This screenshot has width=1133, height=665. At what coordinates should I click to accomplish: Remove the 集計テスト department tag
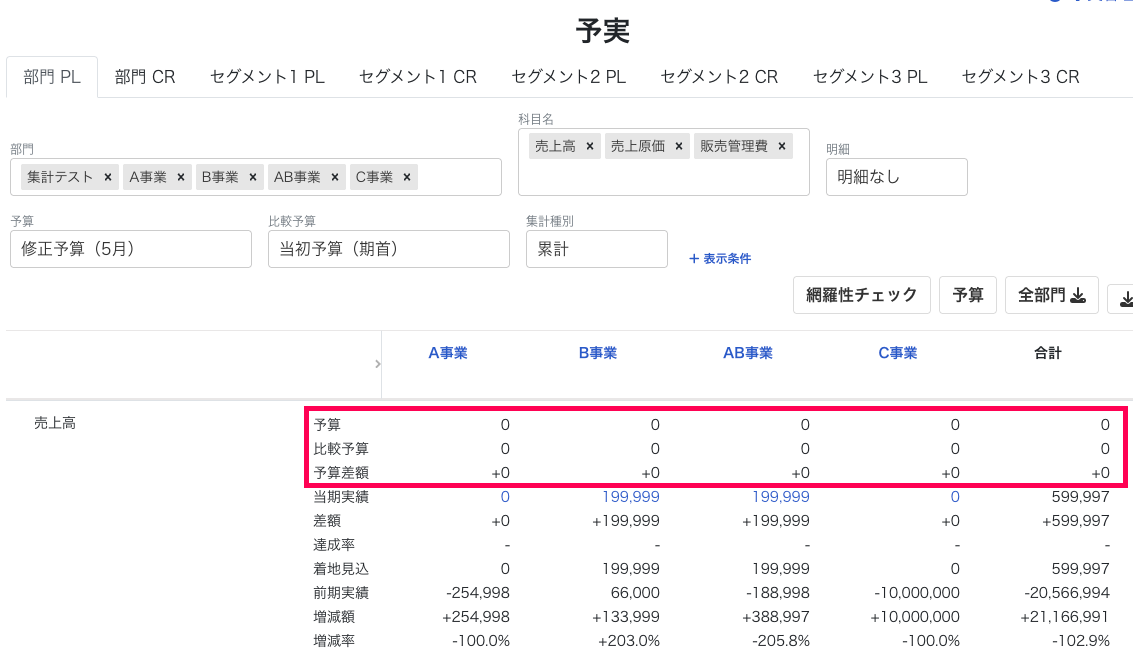(108, 177)
